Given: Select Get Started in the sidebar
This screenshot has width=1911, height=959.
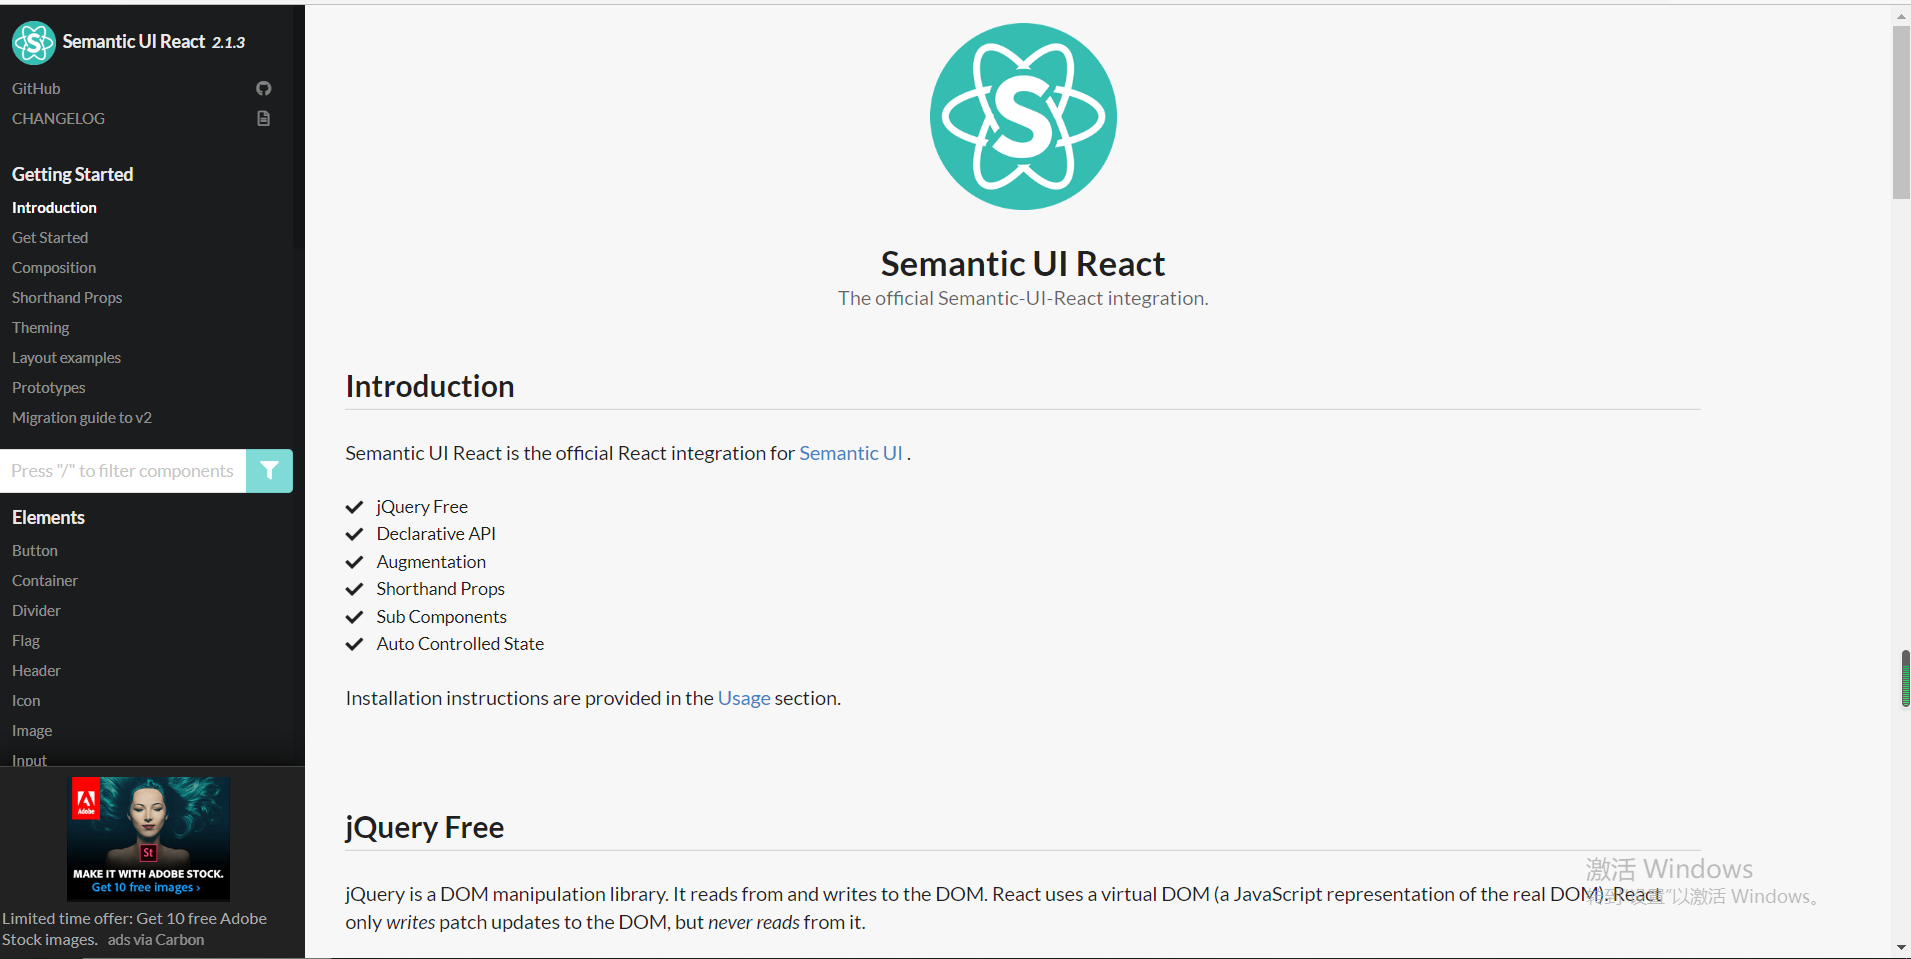Looking at the screenshot, I should pos(49,237).
